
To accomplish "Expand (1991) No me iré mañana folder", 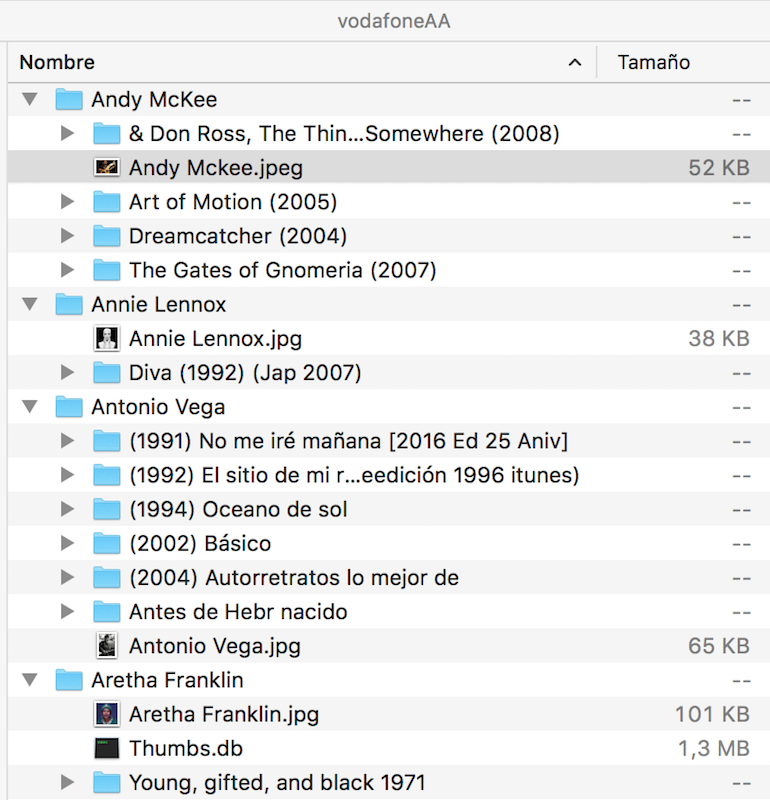I will pos(67,441).
